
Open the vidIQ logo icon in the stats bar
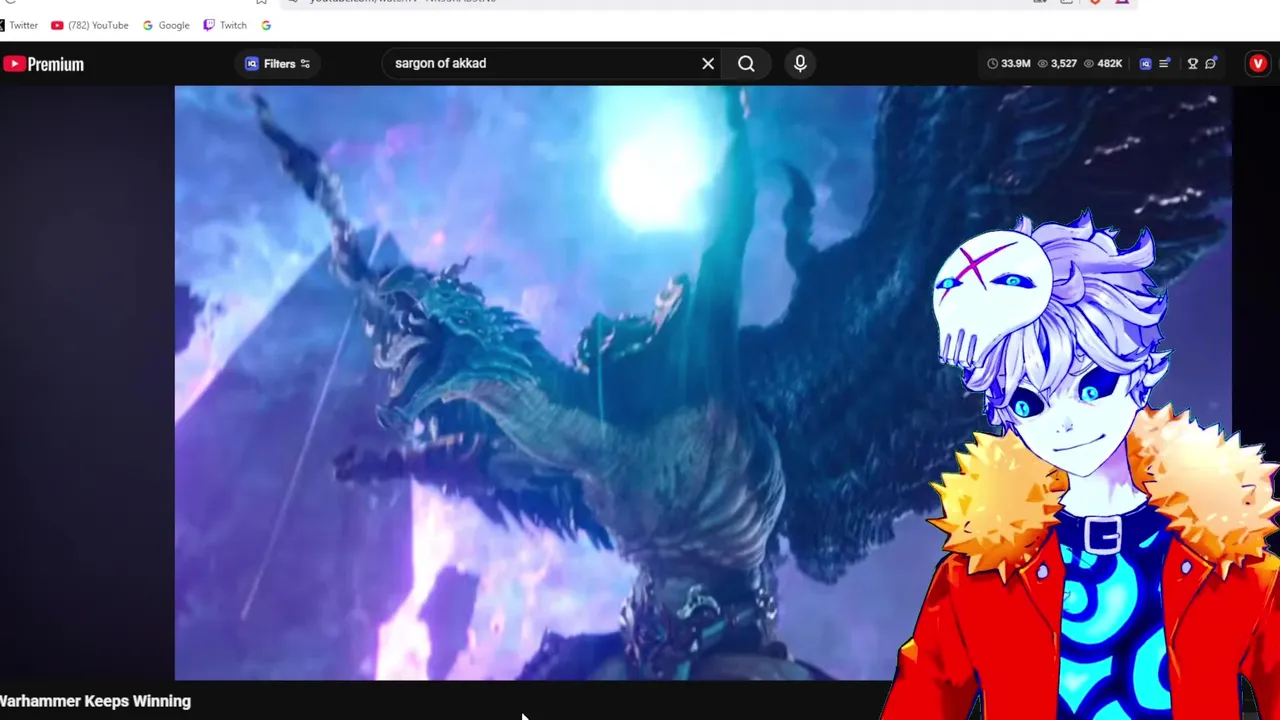point(1146,64)
